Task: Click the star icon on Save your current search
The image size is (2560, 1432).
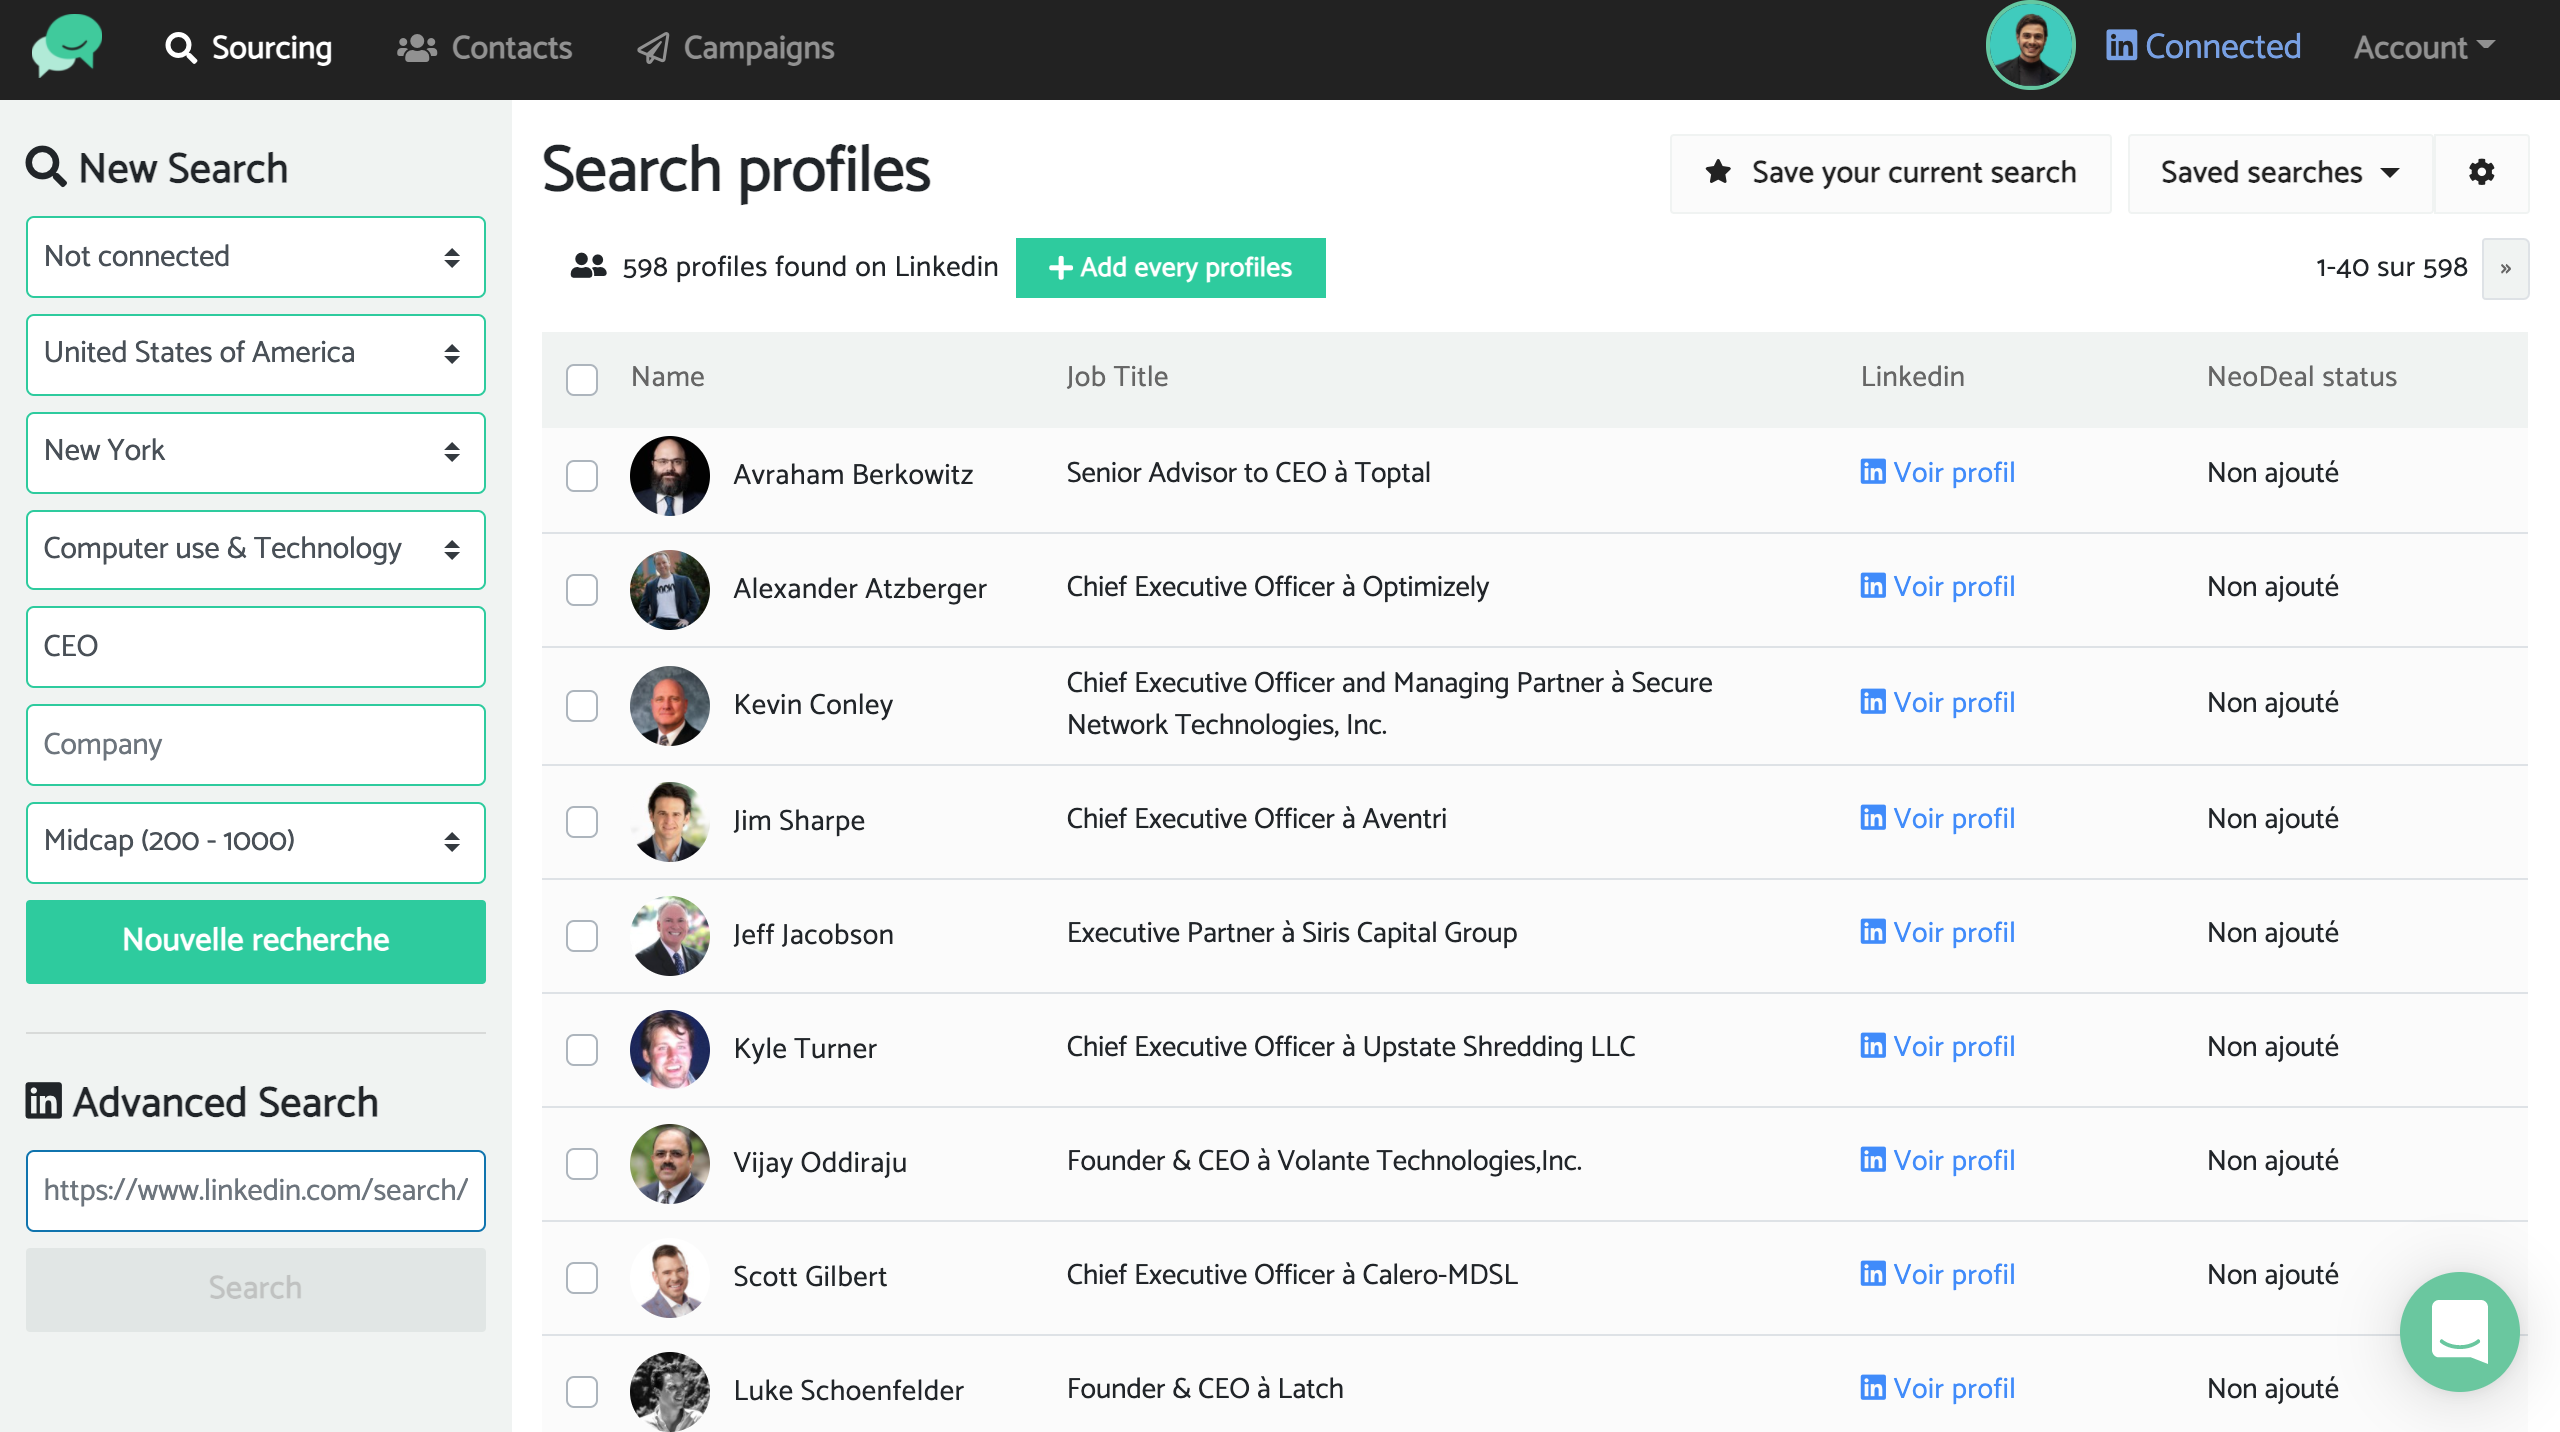Action: [x=1719, y=171]
